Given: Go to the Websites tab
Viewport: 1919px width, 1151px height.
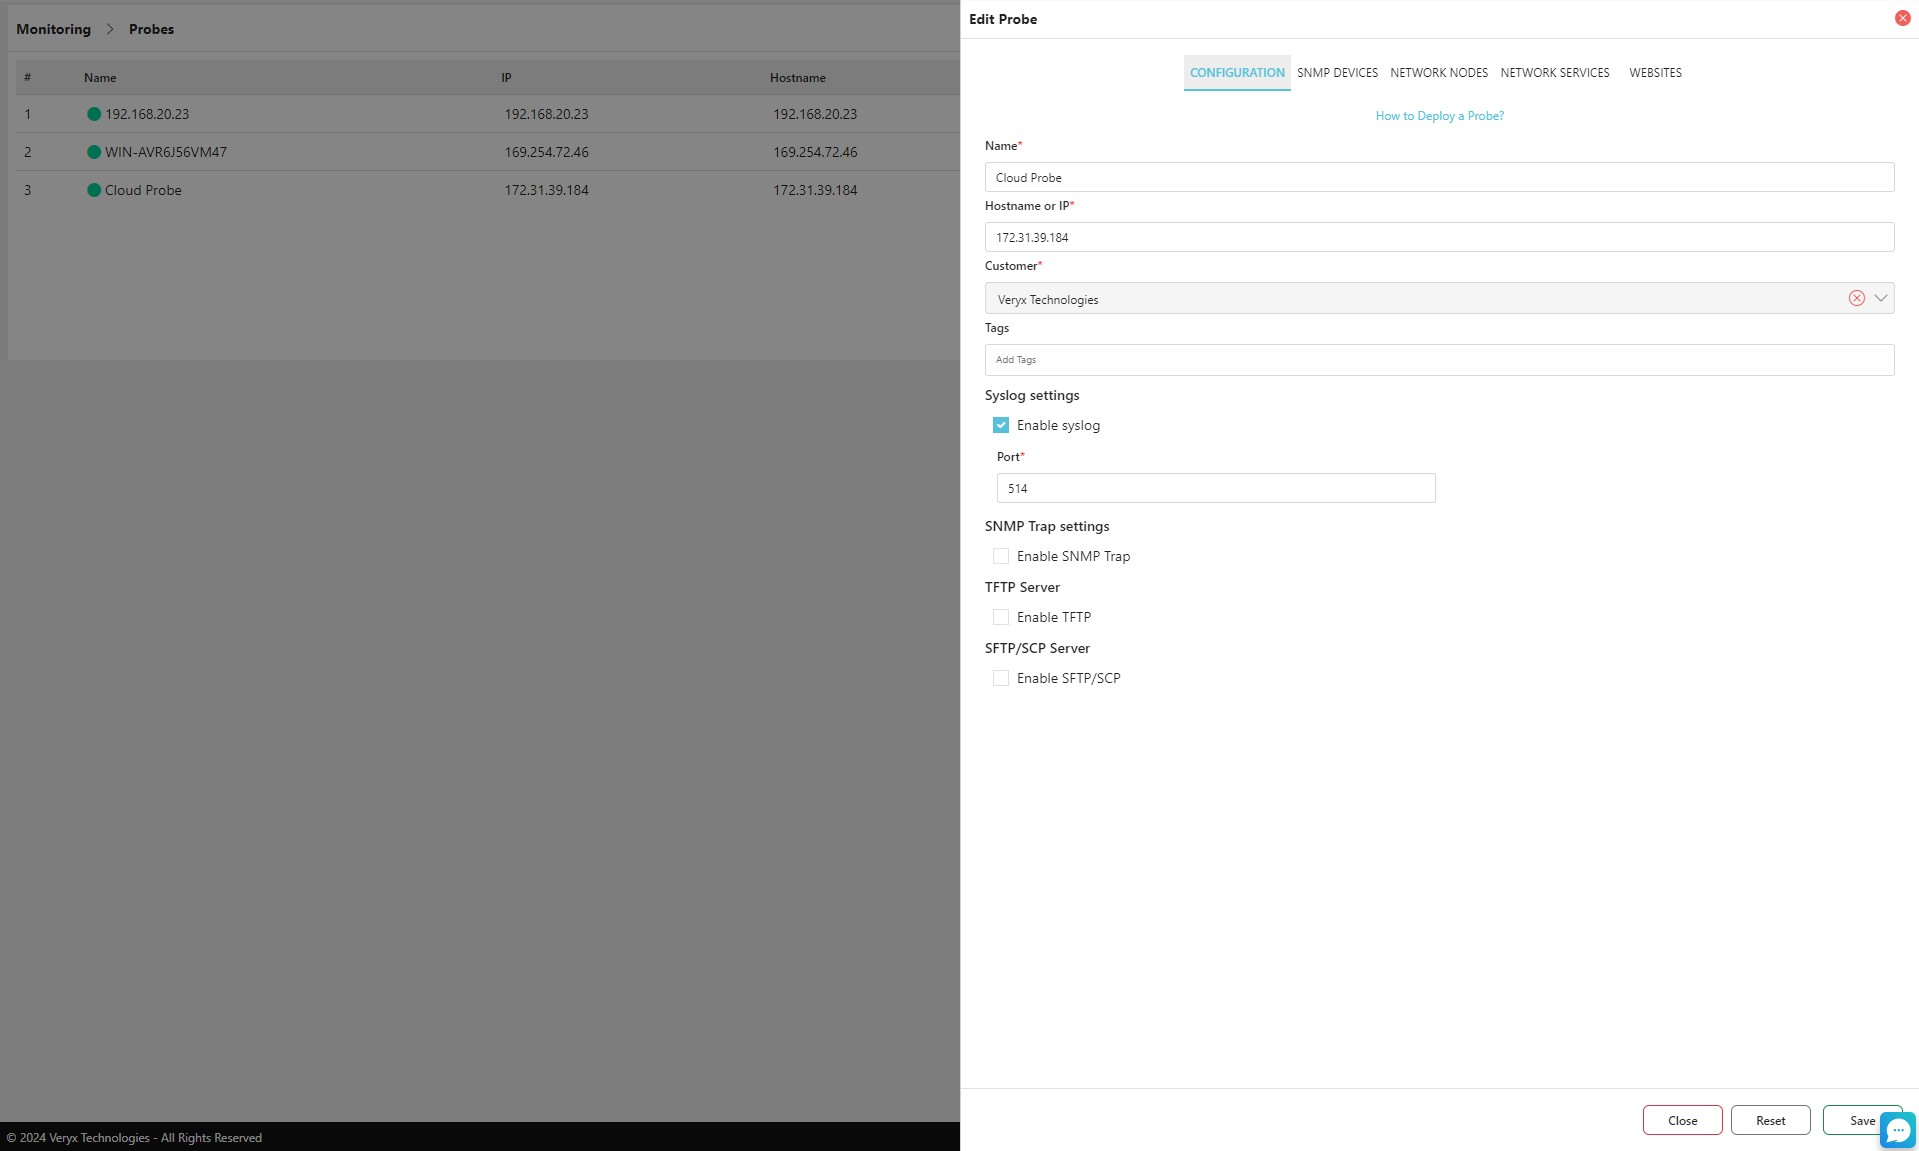Looking at the screenshot, I should [x=1655, y=73].
